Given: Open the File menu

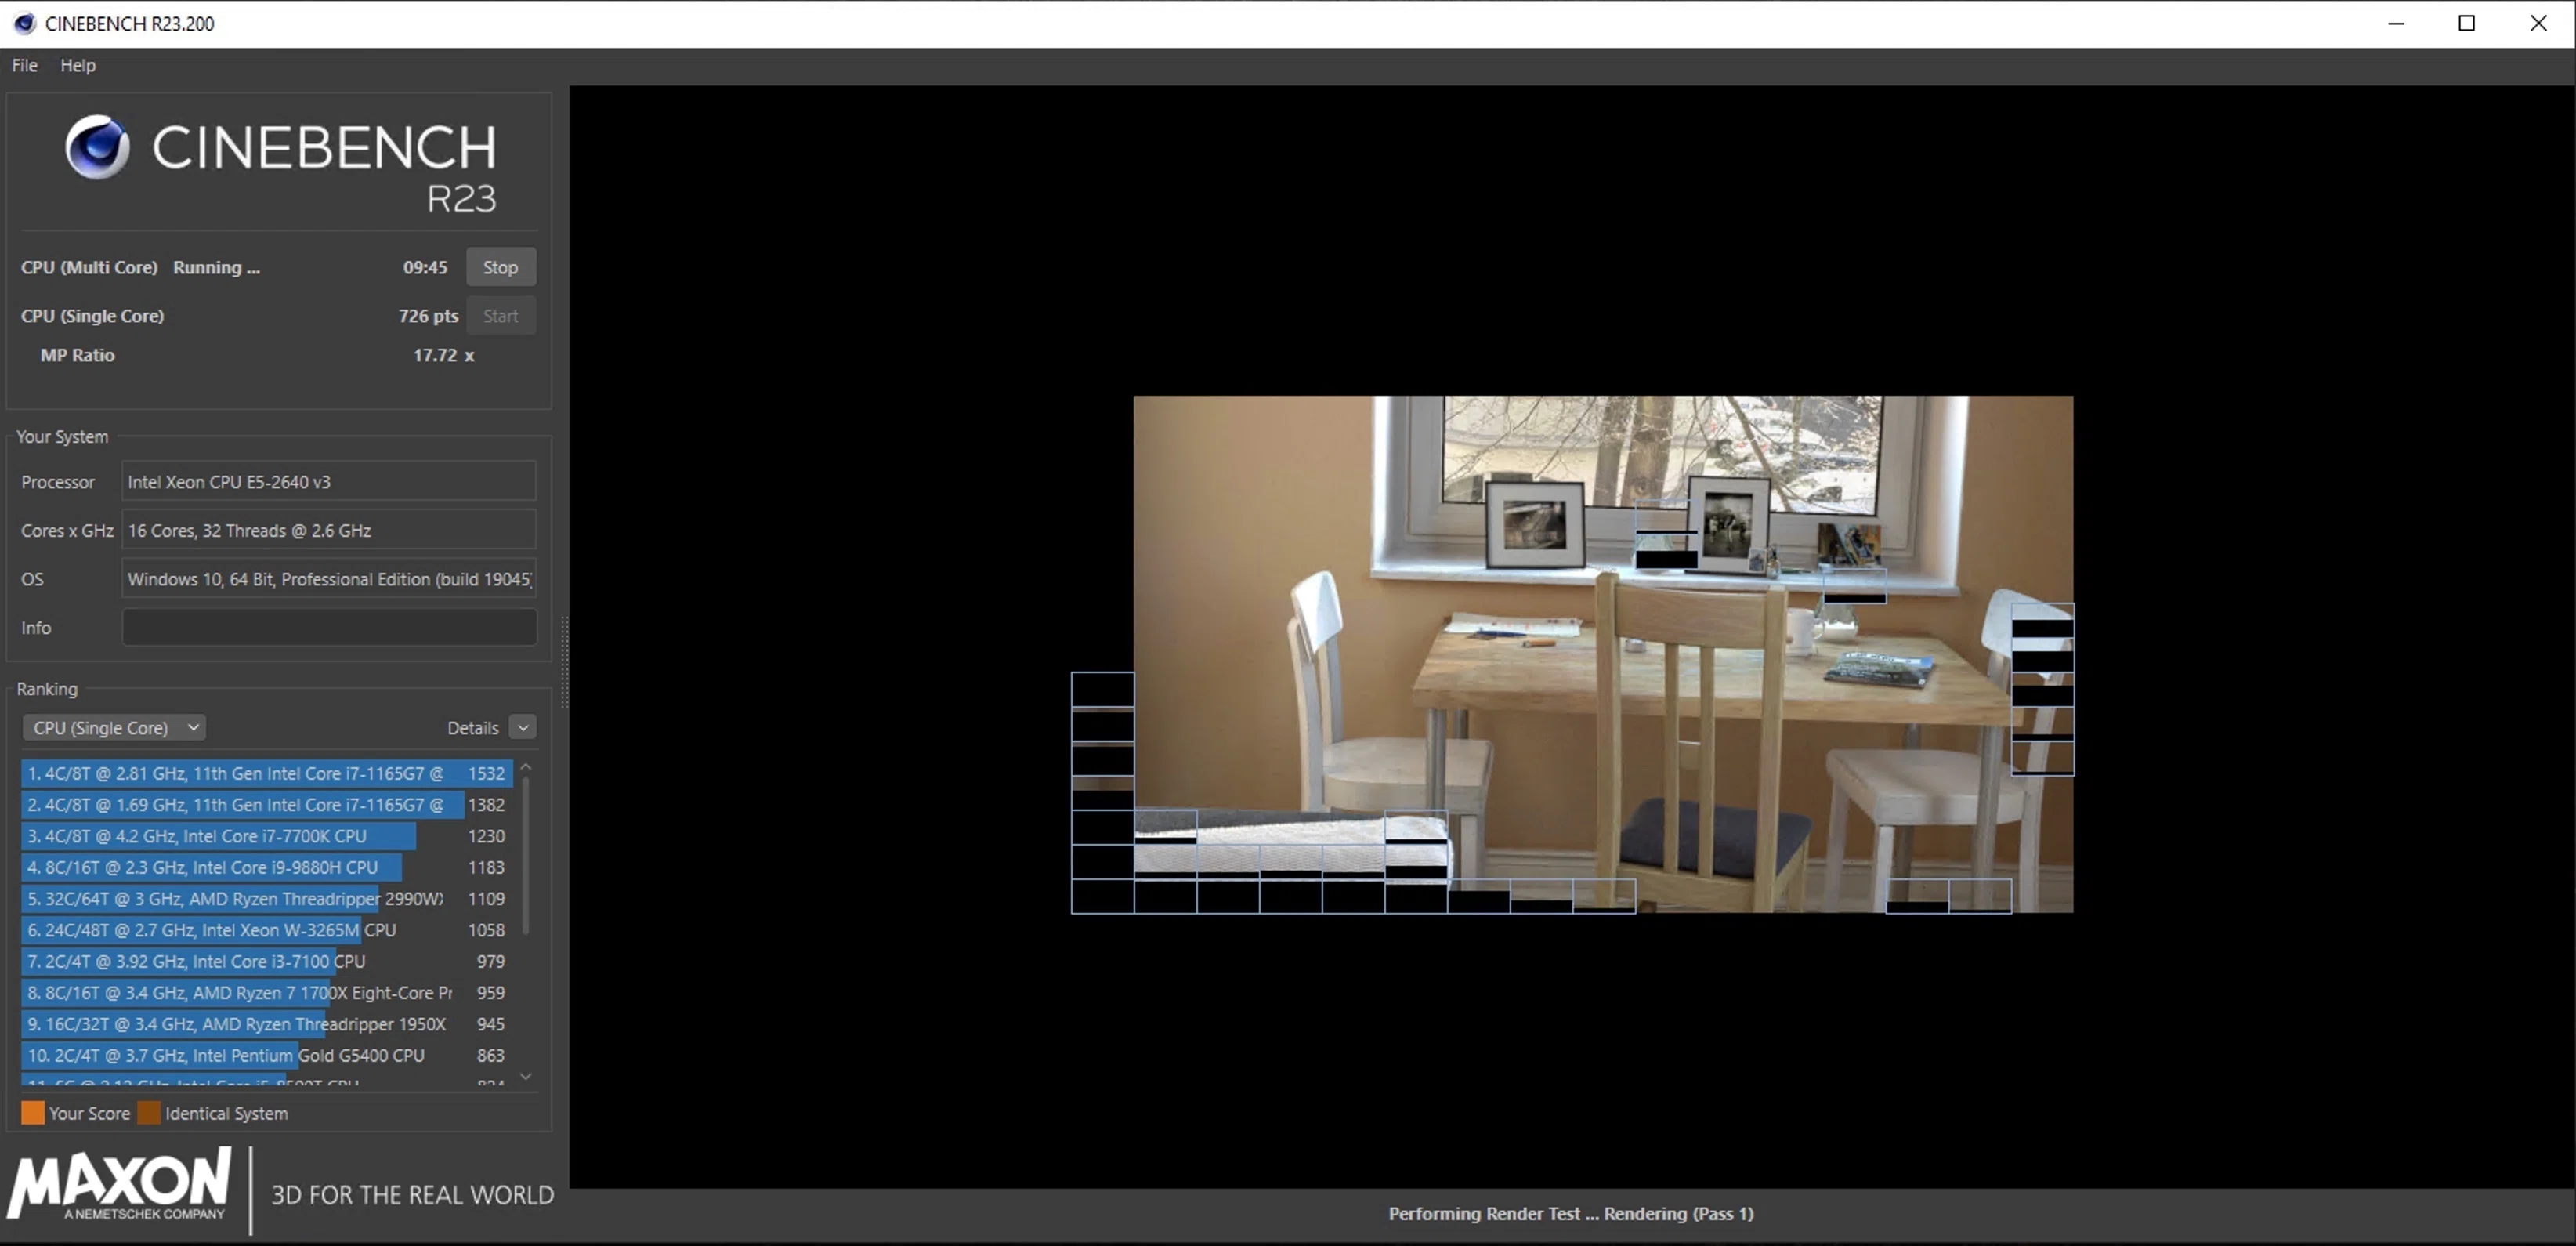Looking at the screenshot, I should click(24, 65).
